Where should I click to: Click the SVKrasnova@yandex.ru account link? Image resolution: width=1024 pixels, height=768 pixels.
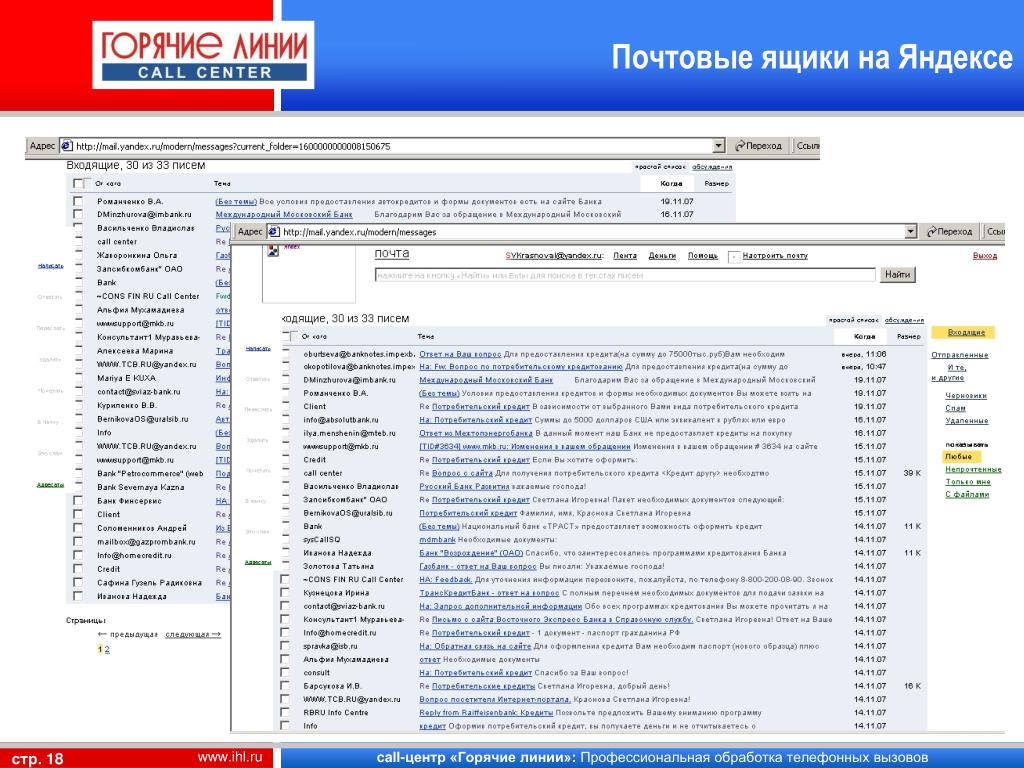tap(554, 256)
